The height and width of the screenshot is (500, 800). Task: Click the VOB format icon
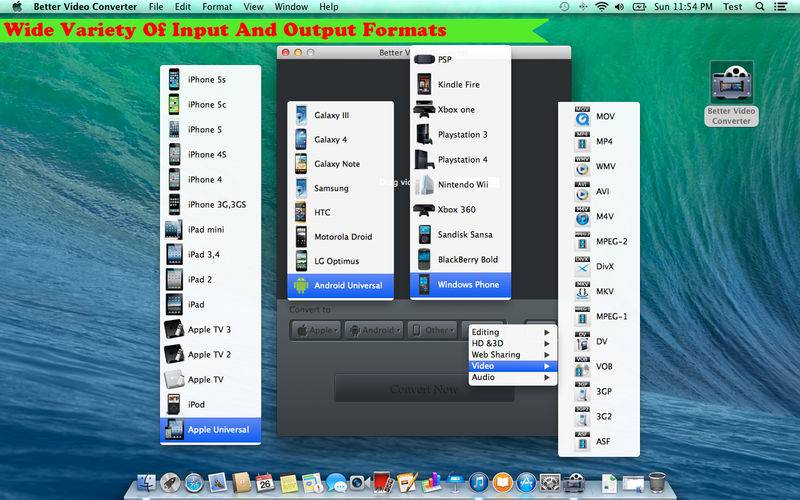pos(582,366)
